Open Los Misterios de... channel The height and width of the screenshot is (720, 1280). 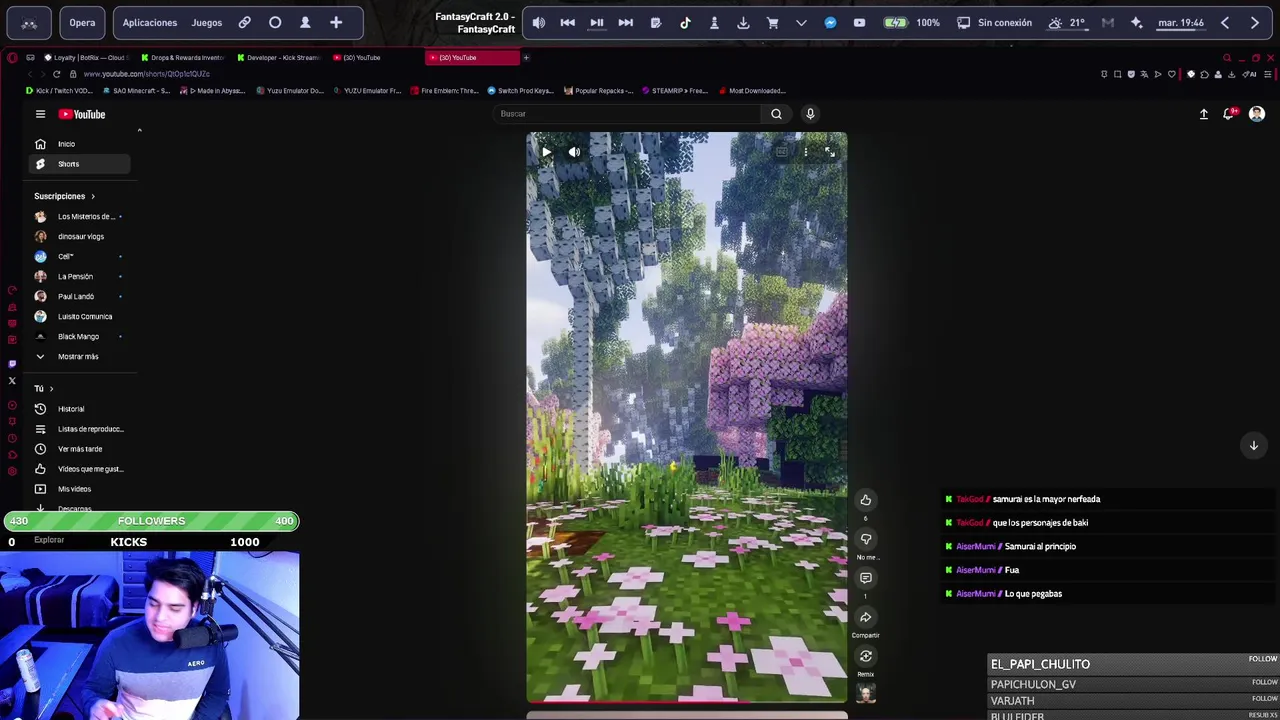(x=79, y=216)
